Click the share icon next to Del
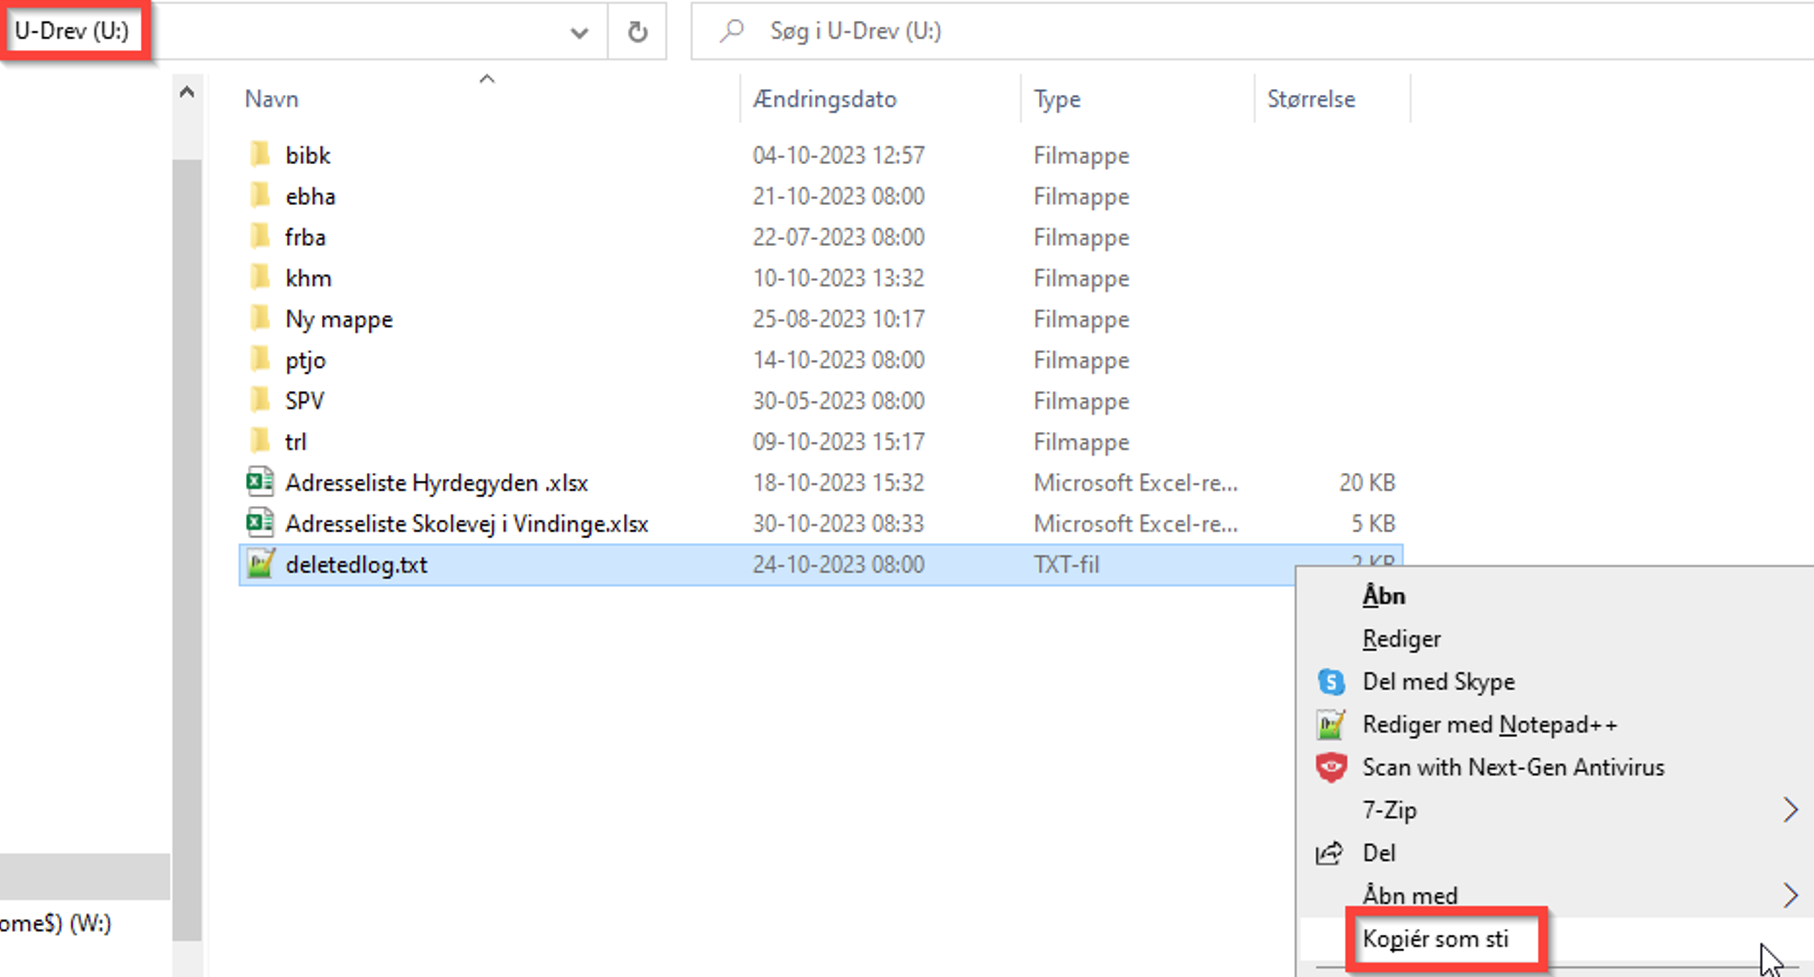Viewport: 1814px width, 977px height. click(x=1329, y=853)
